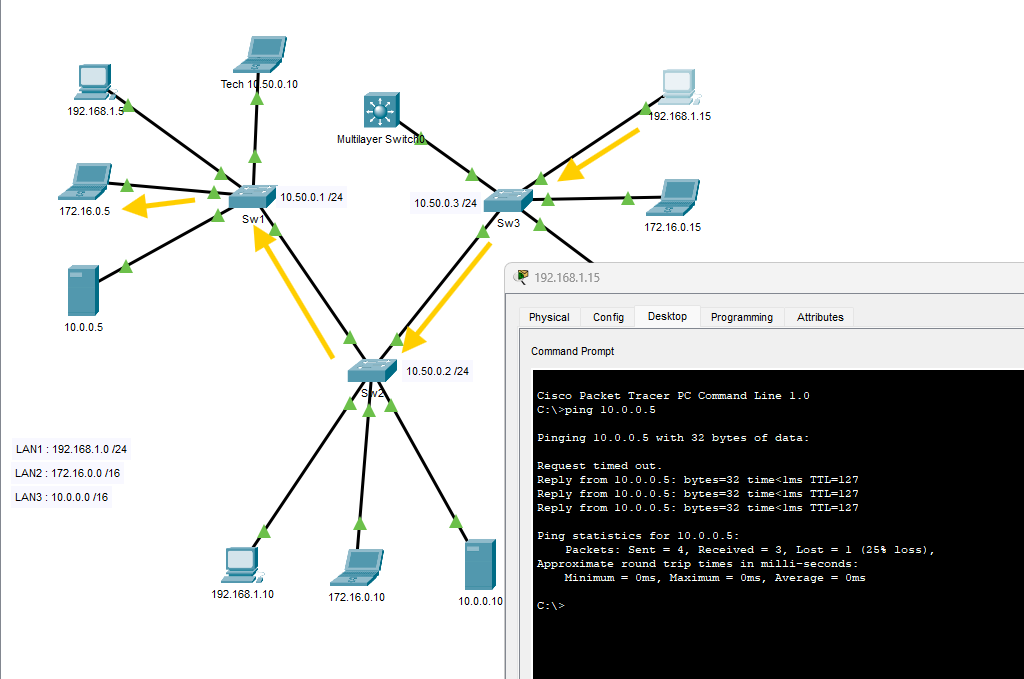Click PC labeled 192.168.1.10
The width and height of the screenshot is (1024, 679).
(x=242, y=565)
